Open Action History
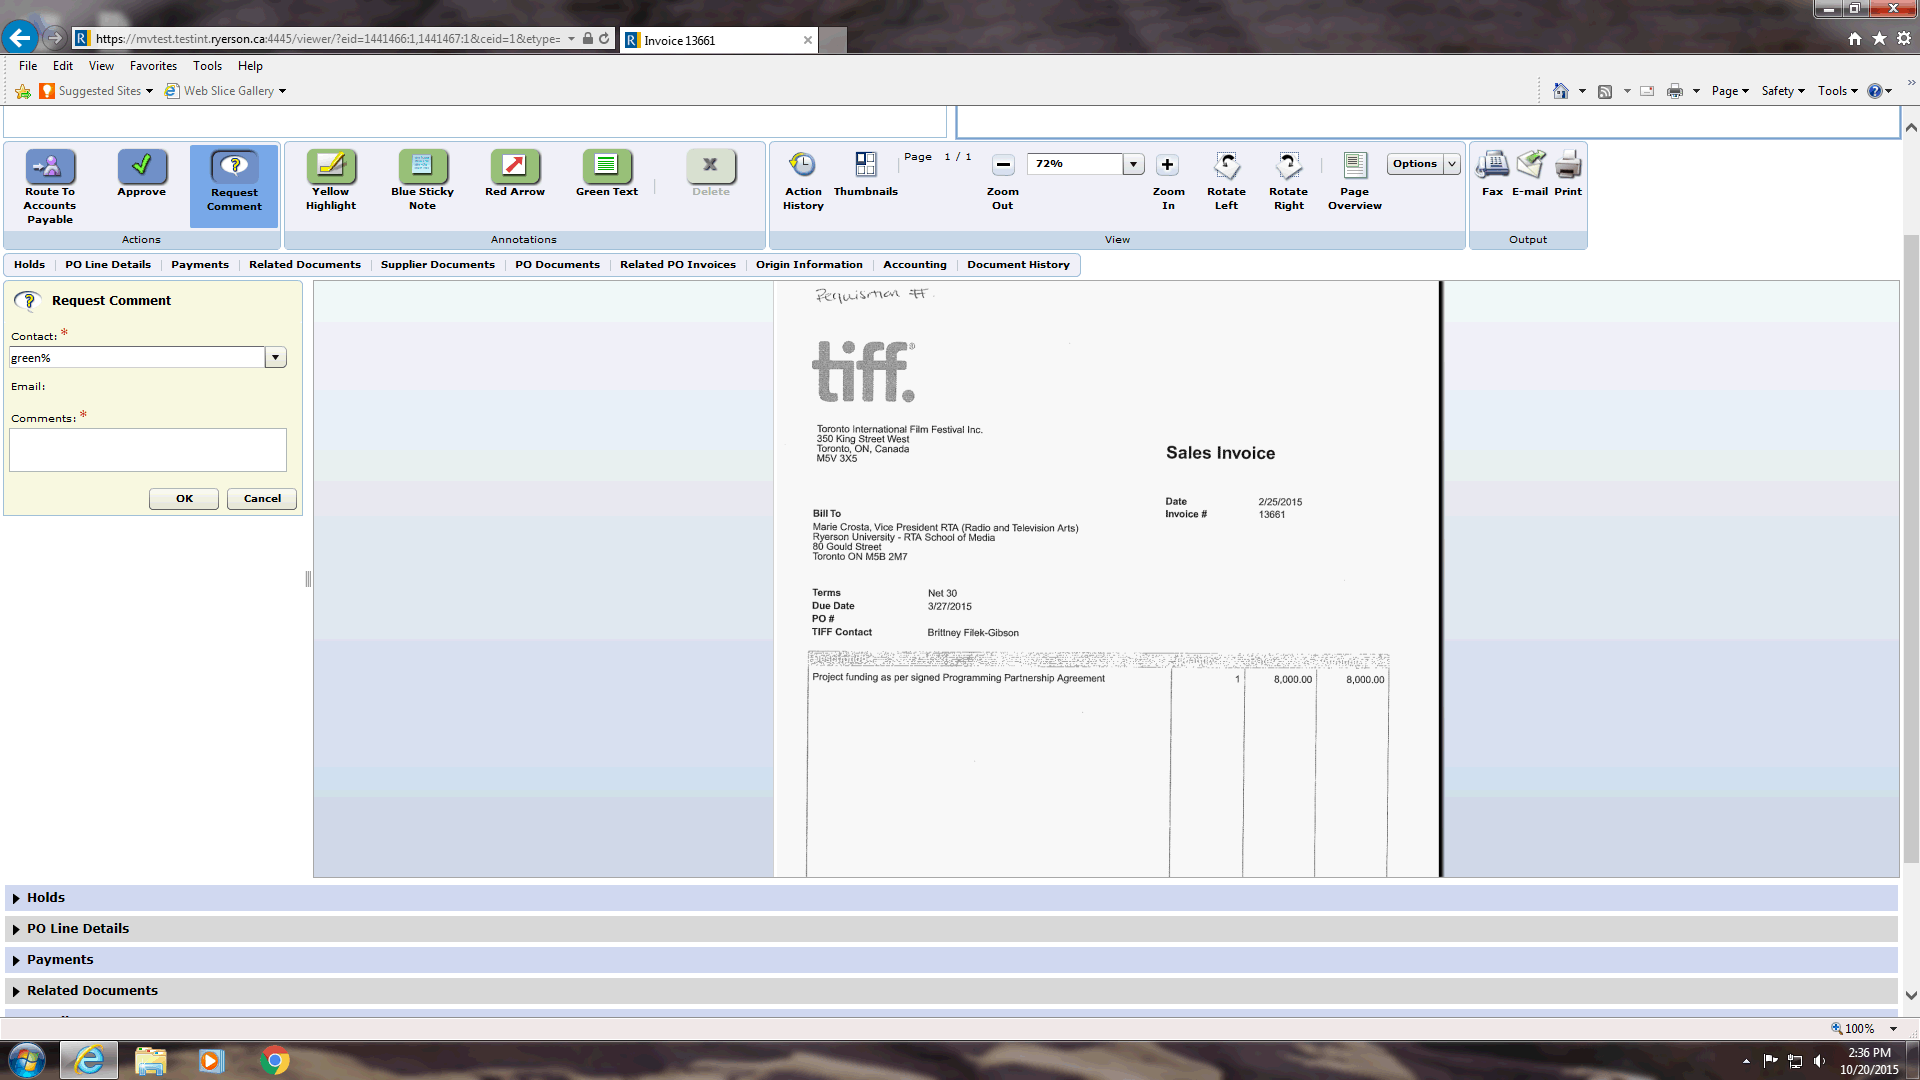This screenshot has width=1920, height=1080. [802, 166]
